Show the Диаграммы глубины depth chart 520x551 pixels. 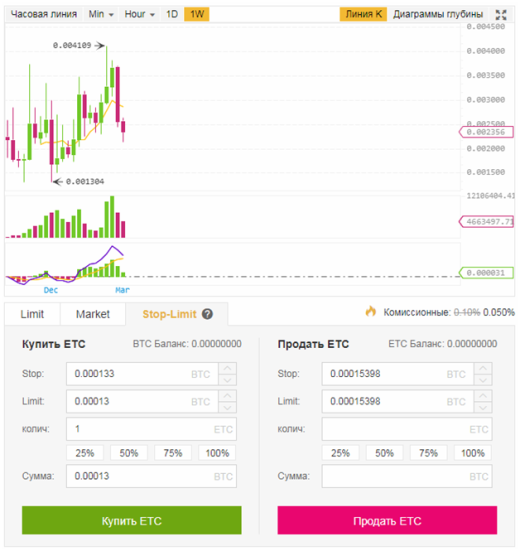coord(438,14)
